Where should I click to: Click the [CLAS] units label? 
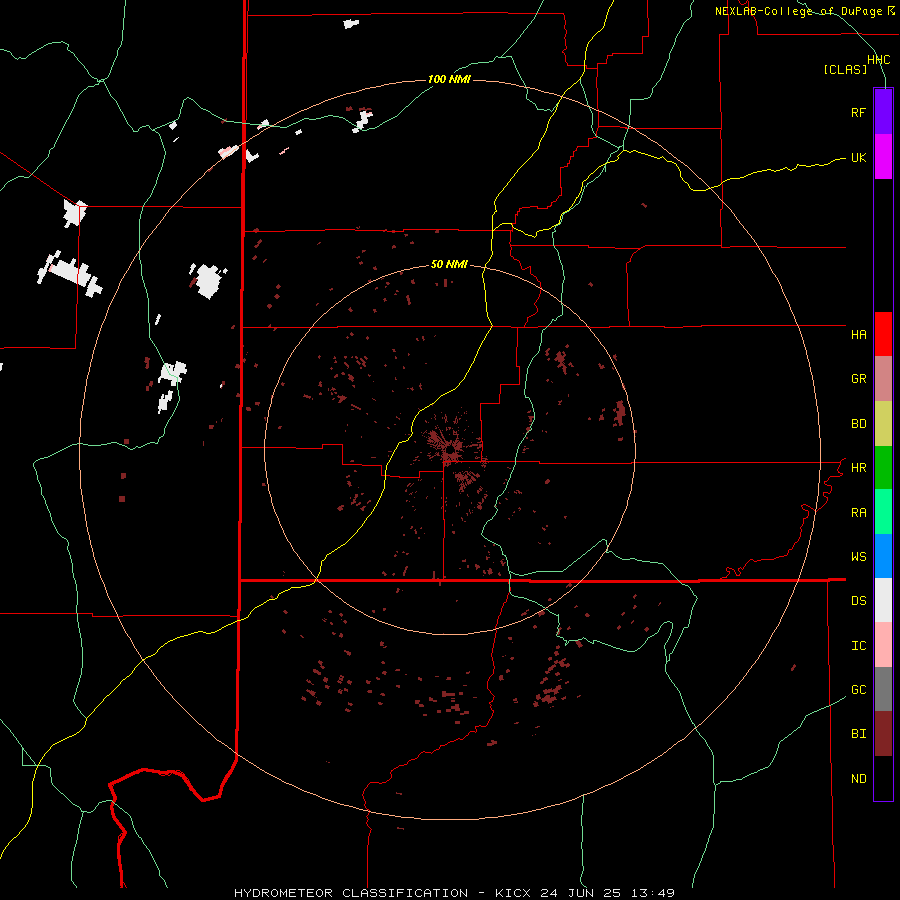coord(845,70)
